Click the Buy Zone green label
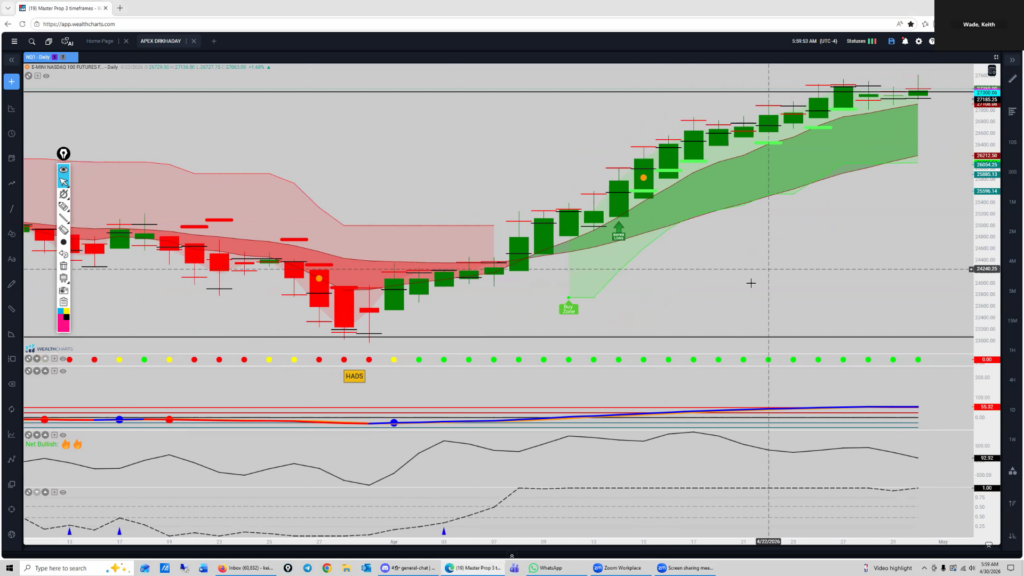 (569, 308)
